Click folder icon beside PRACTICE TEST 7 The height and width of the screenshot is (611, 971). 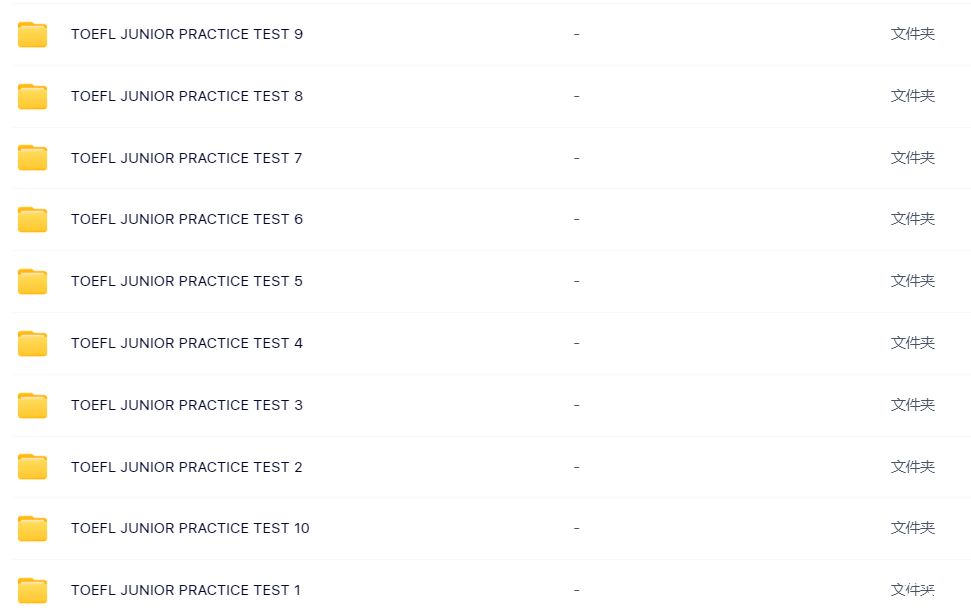pyautogui.click(x=32, y=158)
